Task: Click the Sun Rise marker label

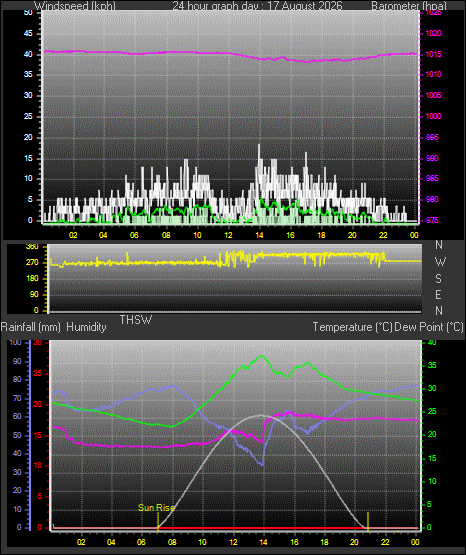Action: 156,508
